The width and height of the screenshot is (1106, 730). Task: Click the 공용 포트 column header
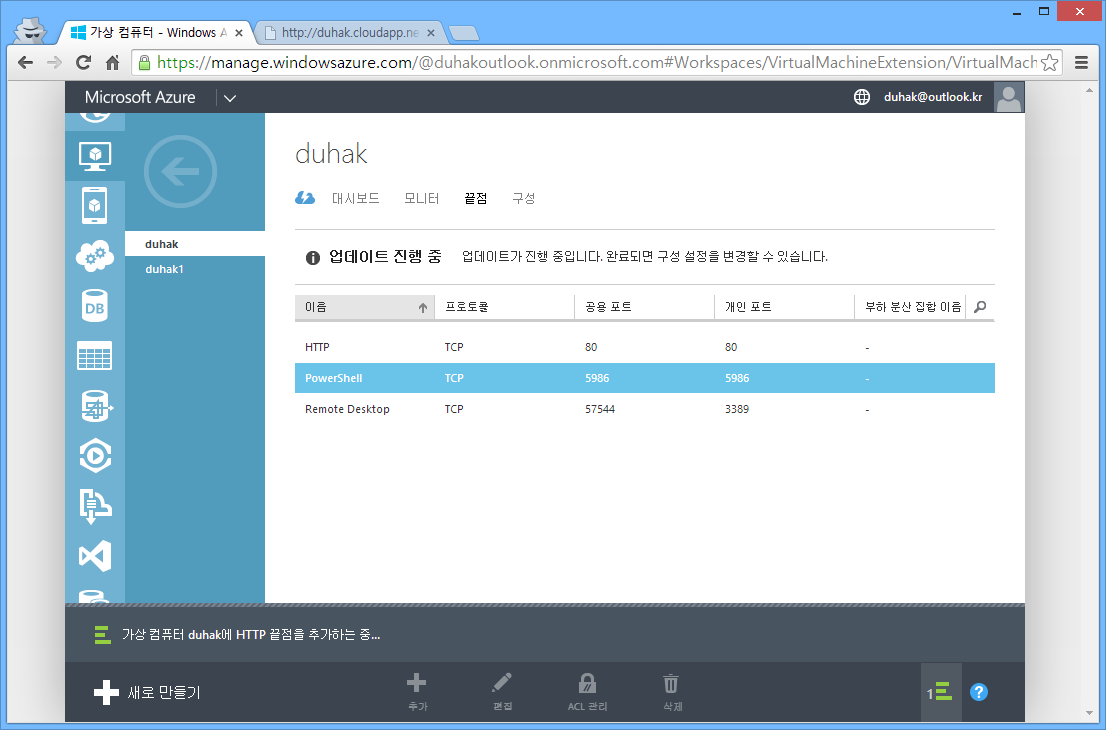point(645,307)
